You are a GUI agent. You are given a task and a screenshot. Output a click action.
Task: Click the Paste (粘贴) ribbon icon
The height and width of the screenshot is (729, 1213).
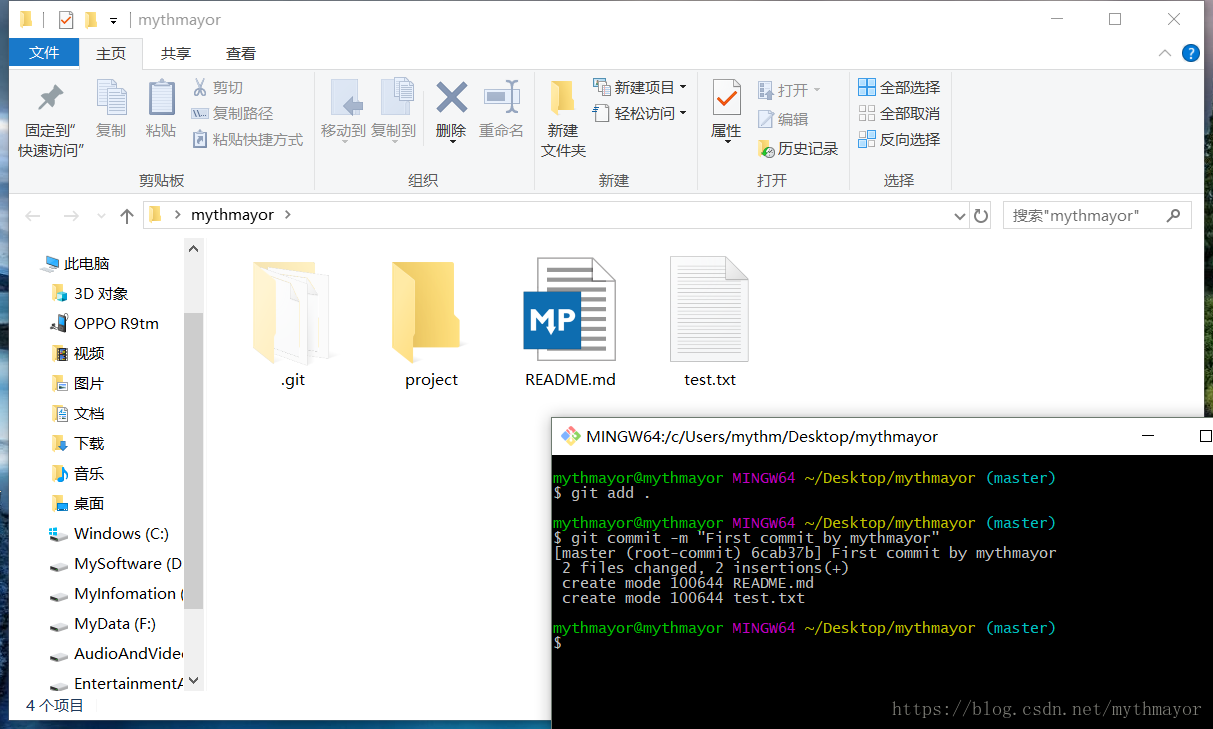pos(161,99)
